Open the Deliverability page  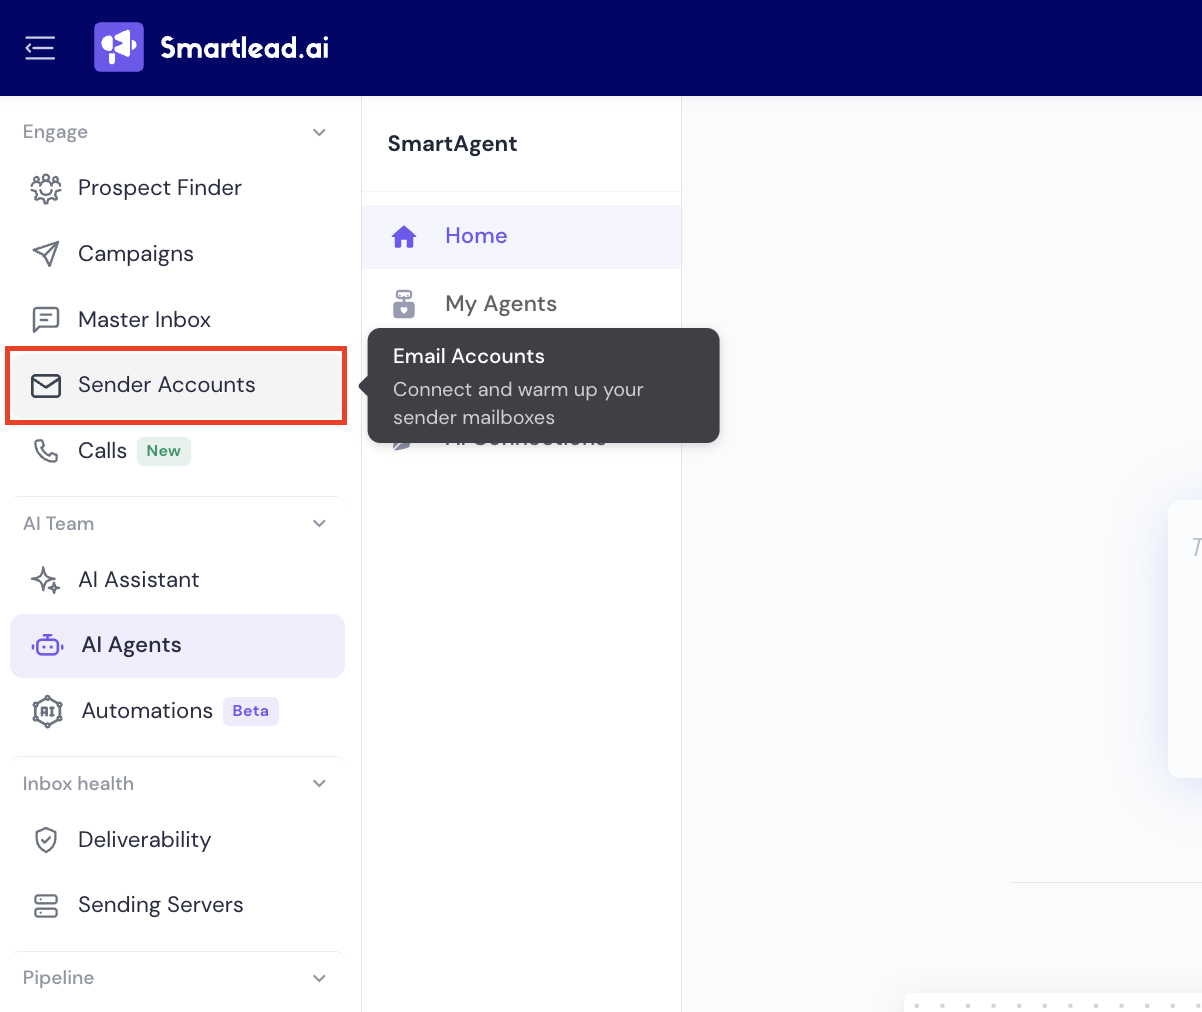click(177, 840)
